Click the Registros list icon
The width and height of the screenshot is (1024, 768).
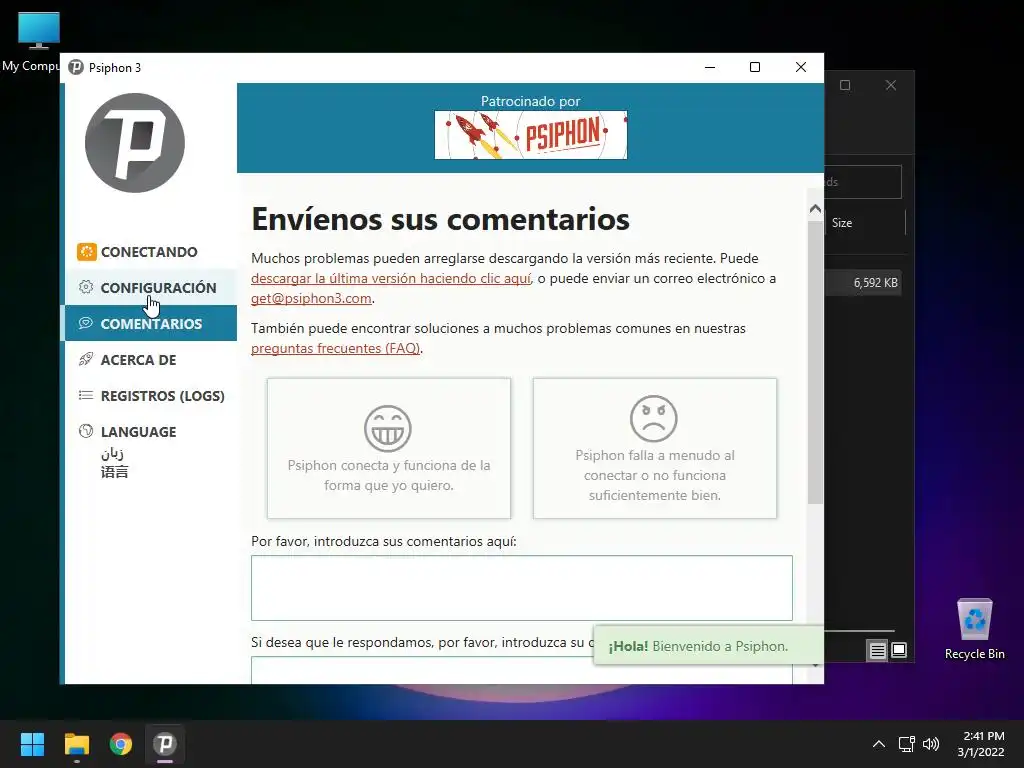tap(86, 394)
